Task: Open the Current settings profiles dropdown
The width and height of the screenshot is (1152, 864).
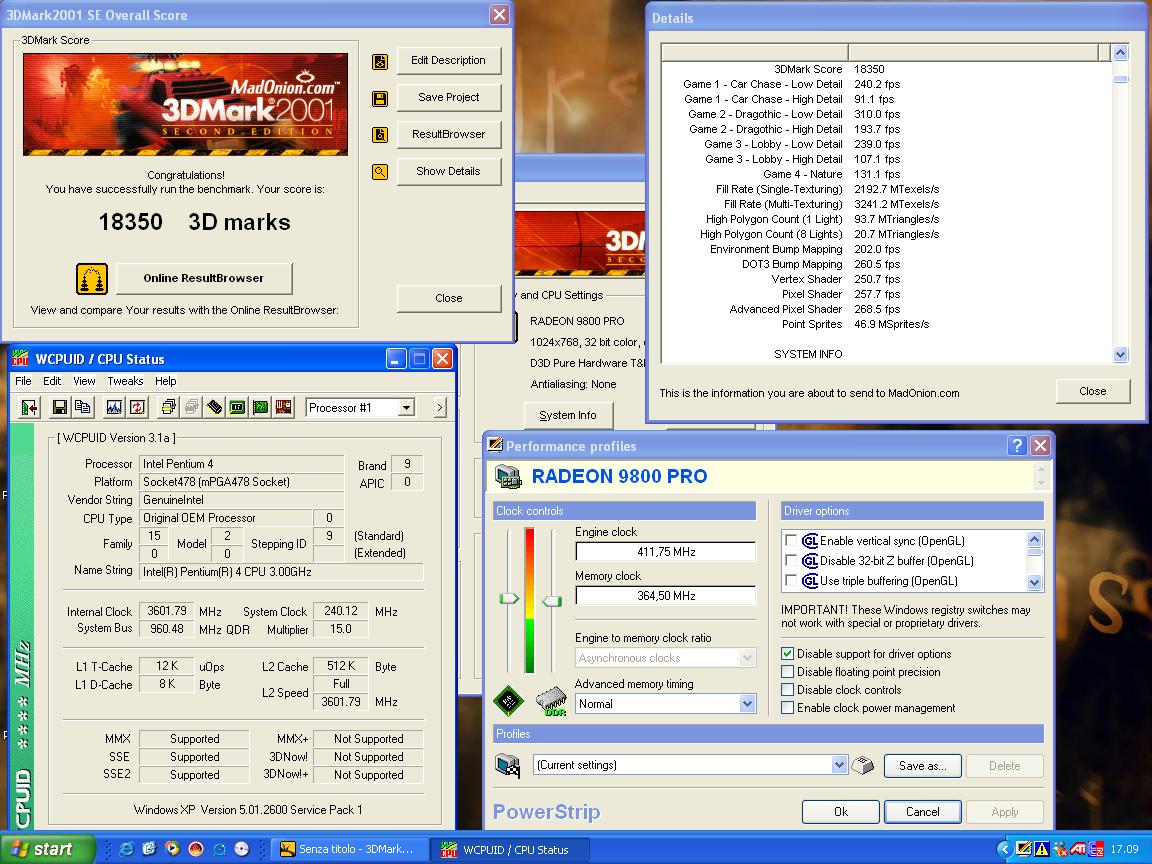Action: click(x=839, y=765)
